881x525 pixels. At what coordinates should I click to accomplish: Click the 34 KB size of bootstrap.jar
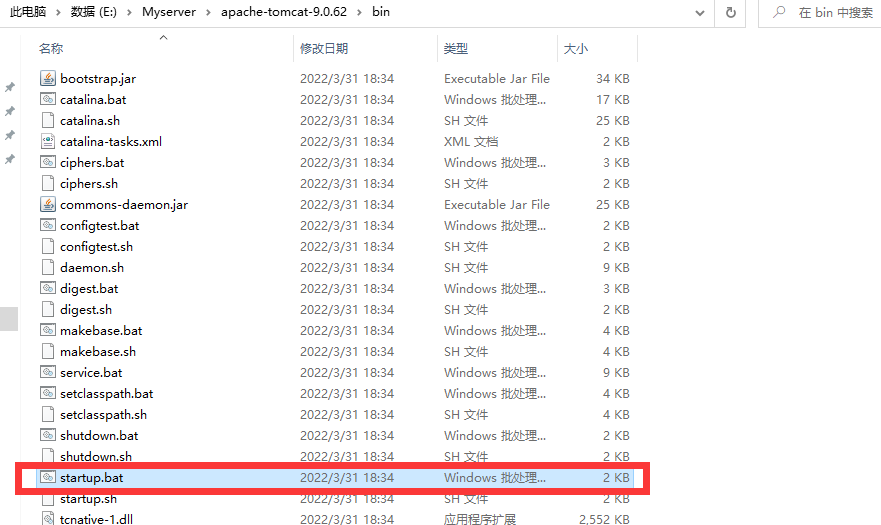pos(612,79)
